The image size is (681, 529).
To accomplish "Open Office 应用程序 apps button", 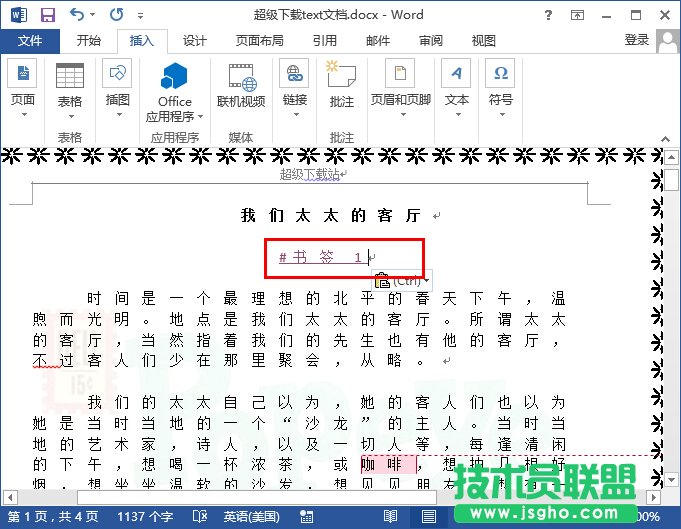I will 174,90.
